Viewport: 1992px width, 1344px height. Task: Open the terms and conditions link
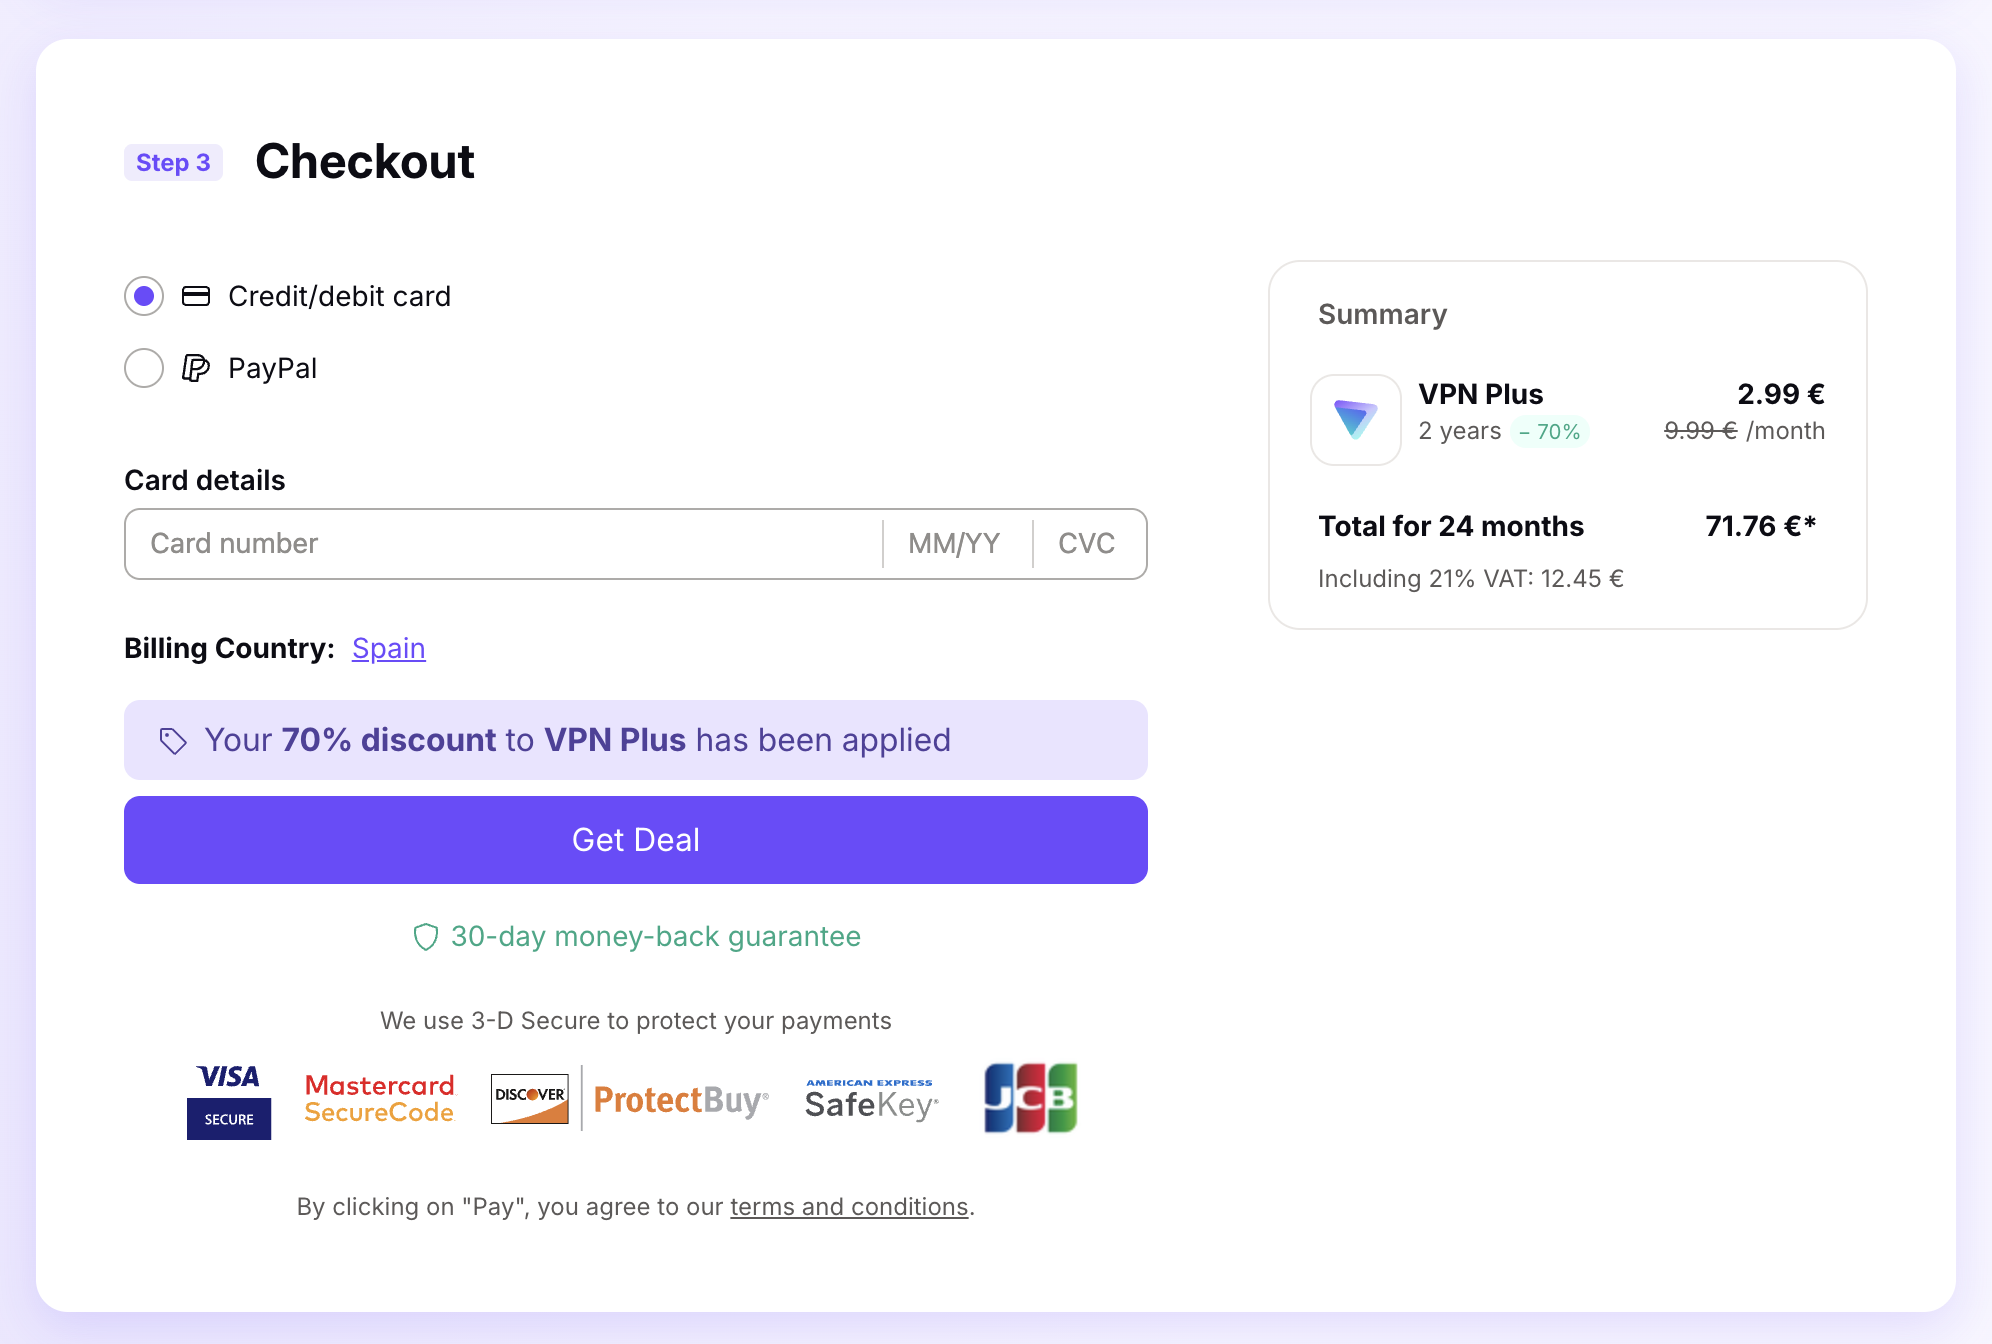click(848, 1207)
